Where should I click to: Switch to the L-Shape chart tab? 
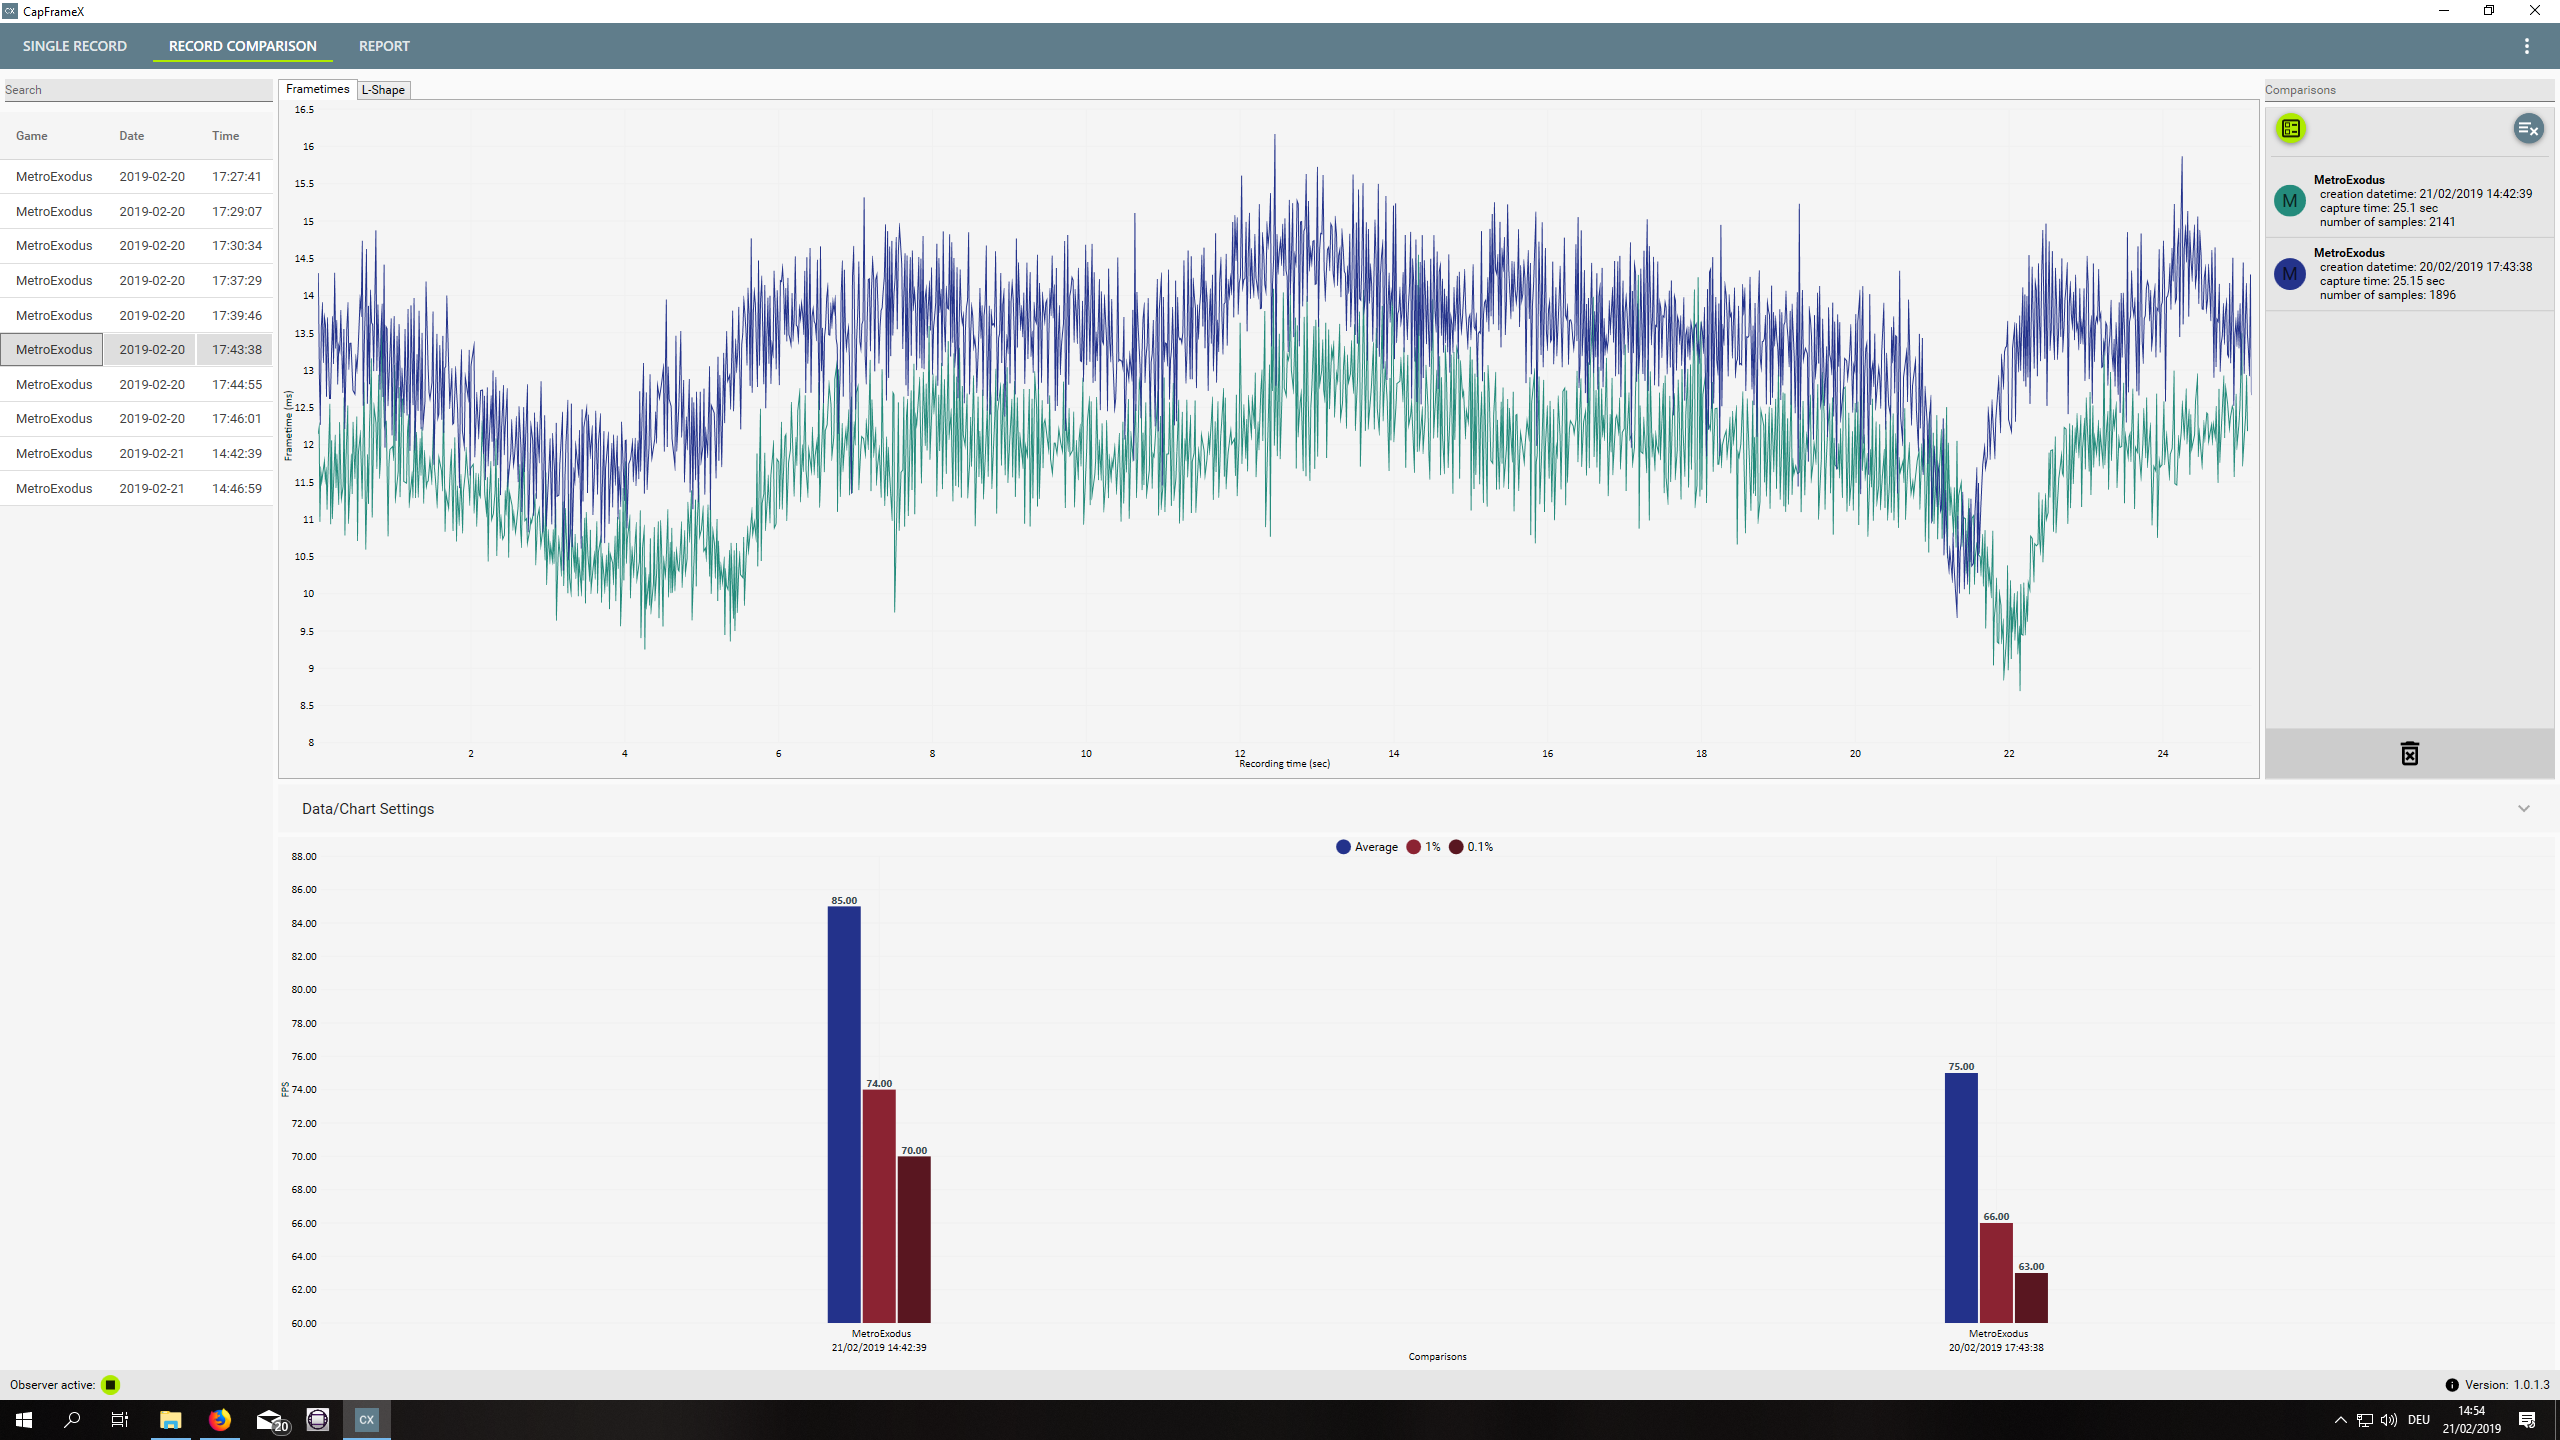pos(383,90)
